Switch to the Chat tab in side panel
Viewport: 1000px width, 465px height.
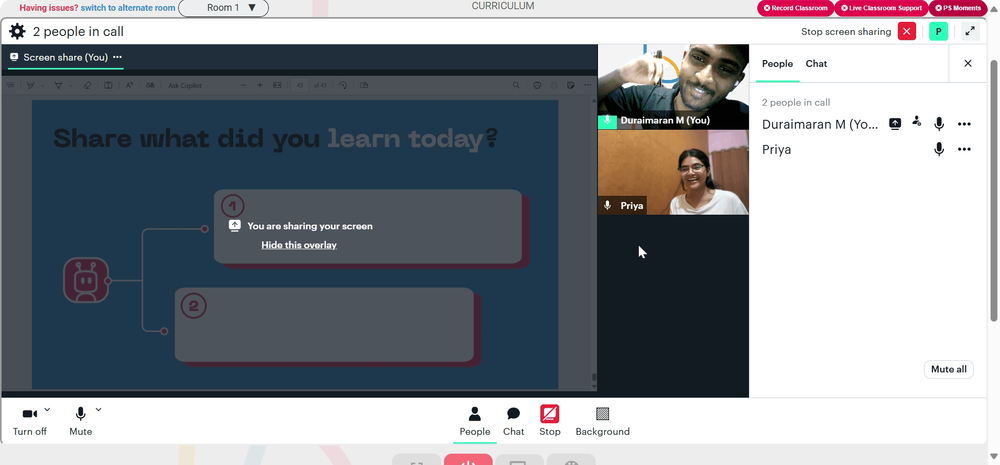click(816, 64)
